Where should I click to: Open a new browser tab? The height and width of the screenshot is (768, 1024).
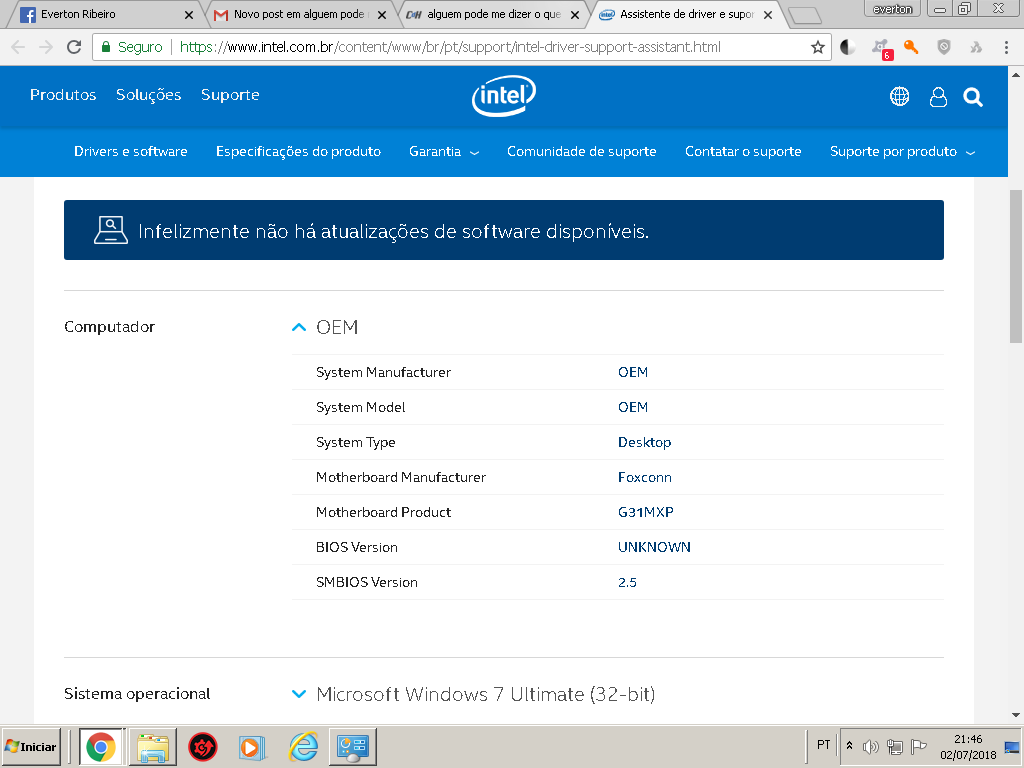(x=805, y=16)
